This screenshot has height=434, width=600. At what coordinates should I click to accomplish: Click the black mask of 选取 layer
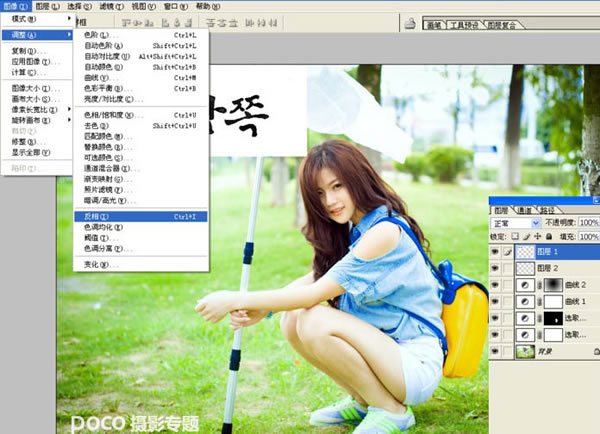point(553,318)
